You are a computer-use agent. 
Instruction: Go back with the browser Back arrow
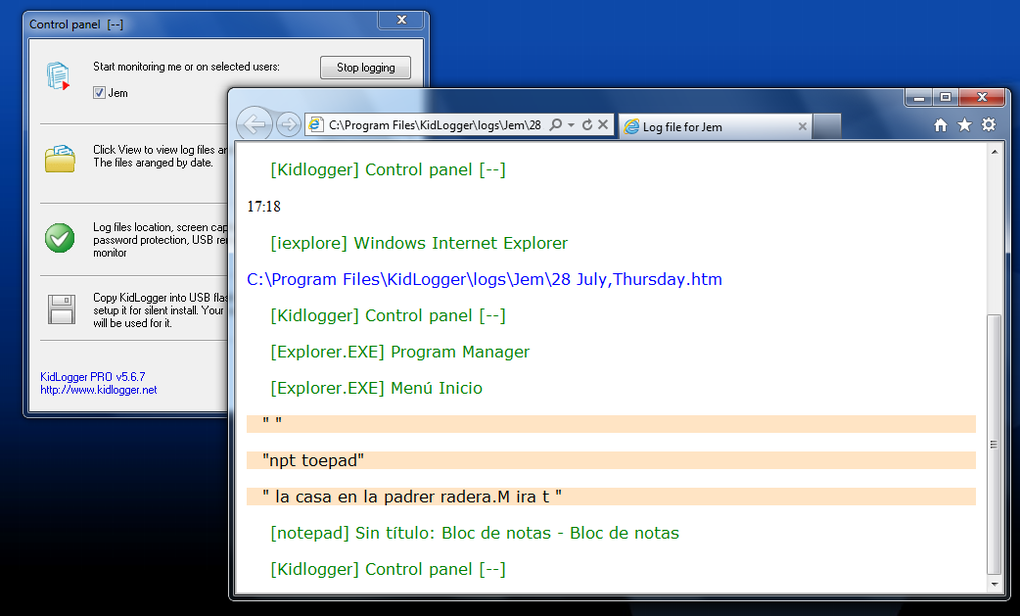pos(254,124)
